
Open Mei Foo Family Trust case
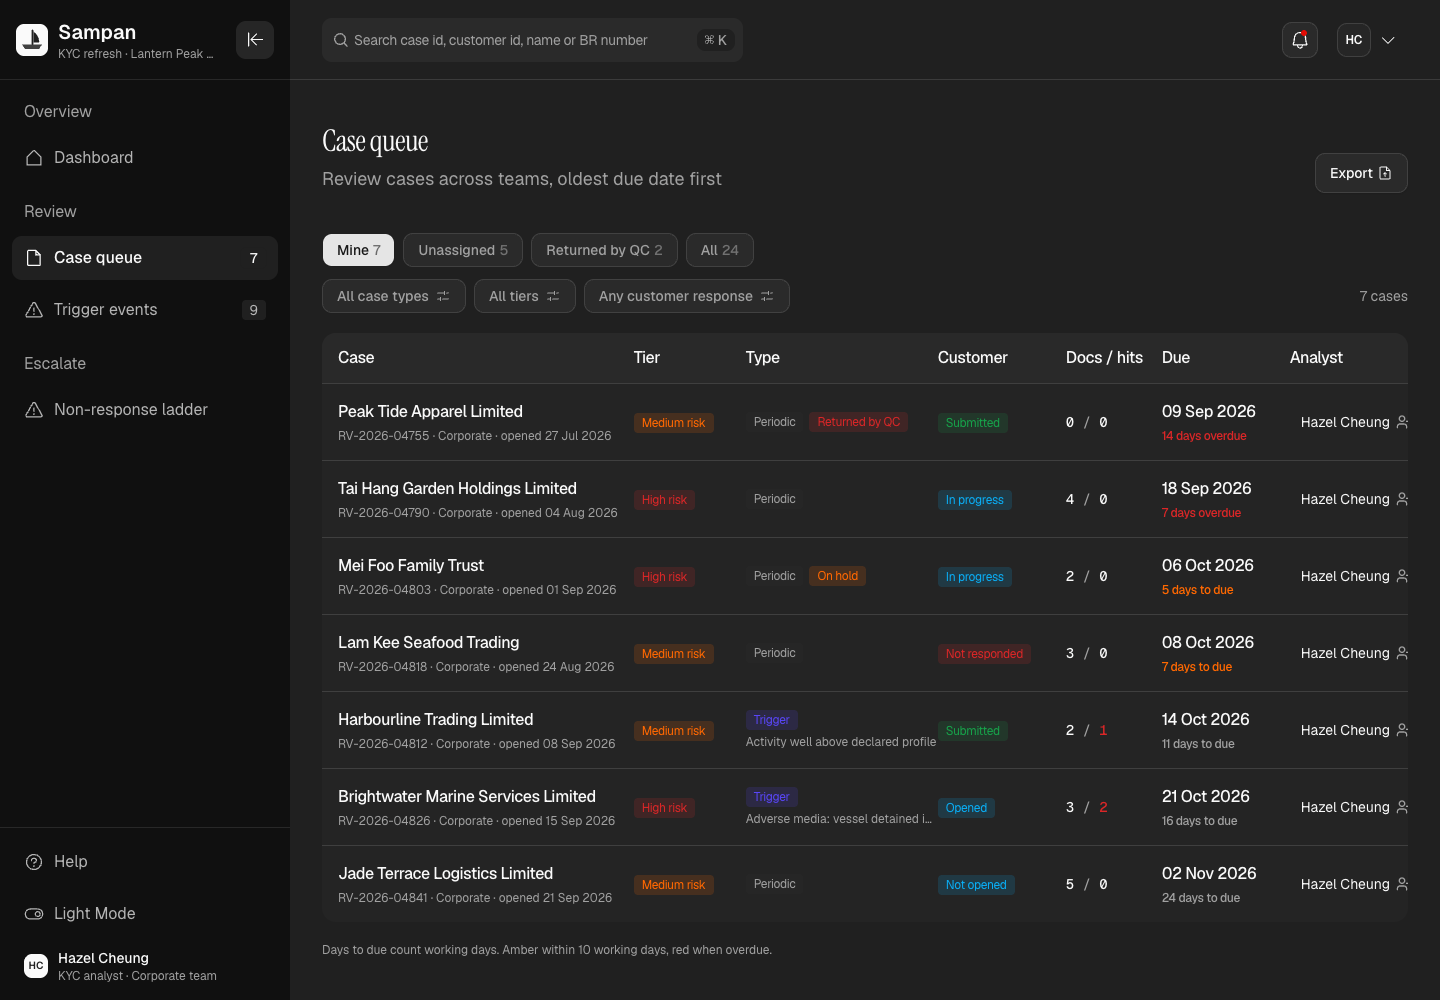coord(411,565)
